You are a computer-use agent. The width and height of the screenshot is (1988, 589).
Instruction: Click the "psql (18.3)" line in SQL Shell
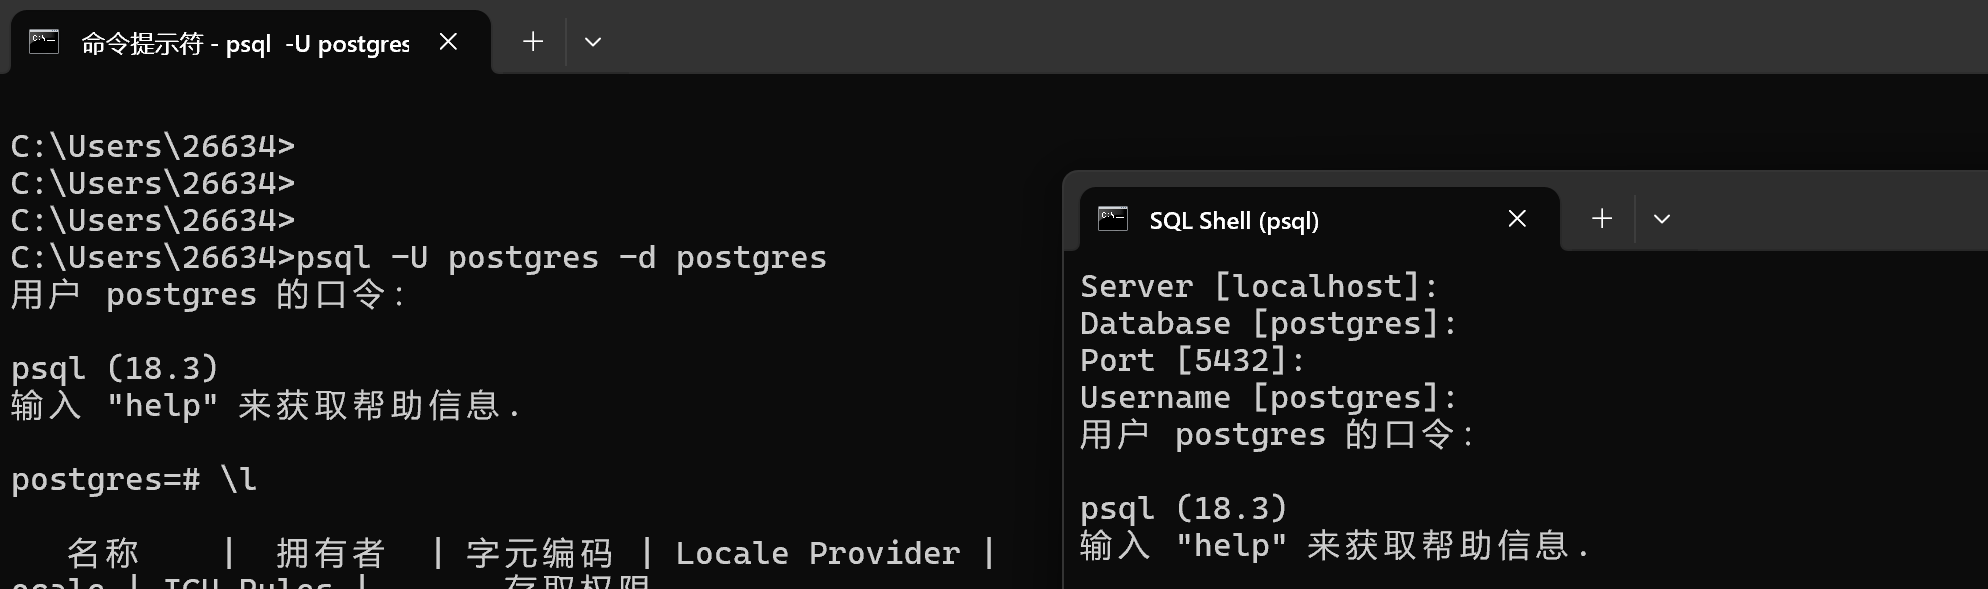tap(1183, 509)
